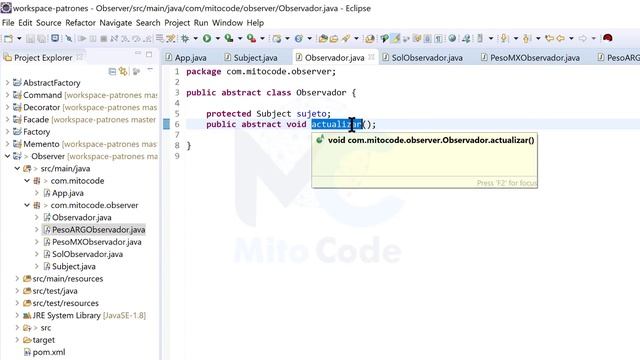
Task: Toggle Mark Occurrences highlighter icon
Action: point(395,38)
